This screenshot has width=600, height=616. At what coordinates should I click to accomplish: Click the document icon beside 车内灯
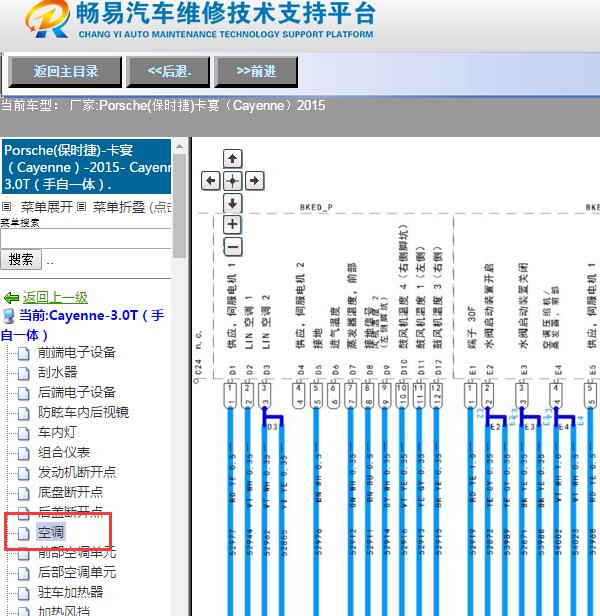click(x=24, y=433)
